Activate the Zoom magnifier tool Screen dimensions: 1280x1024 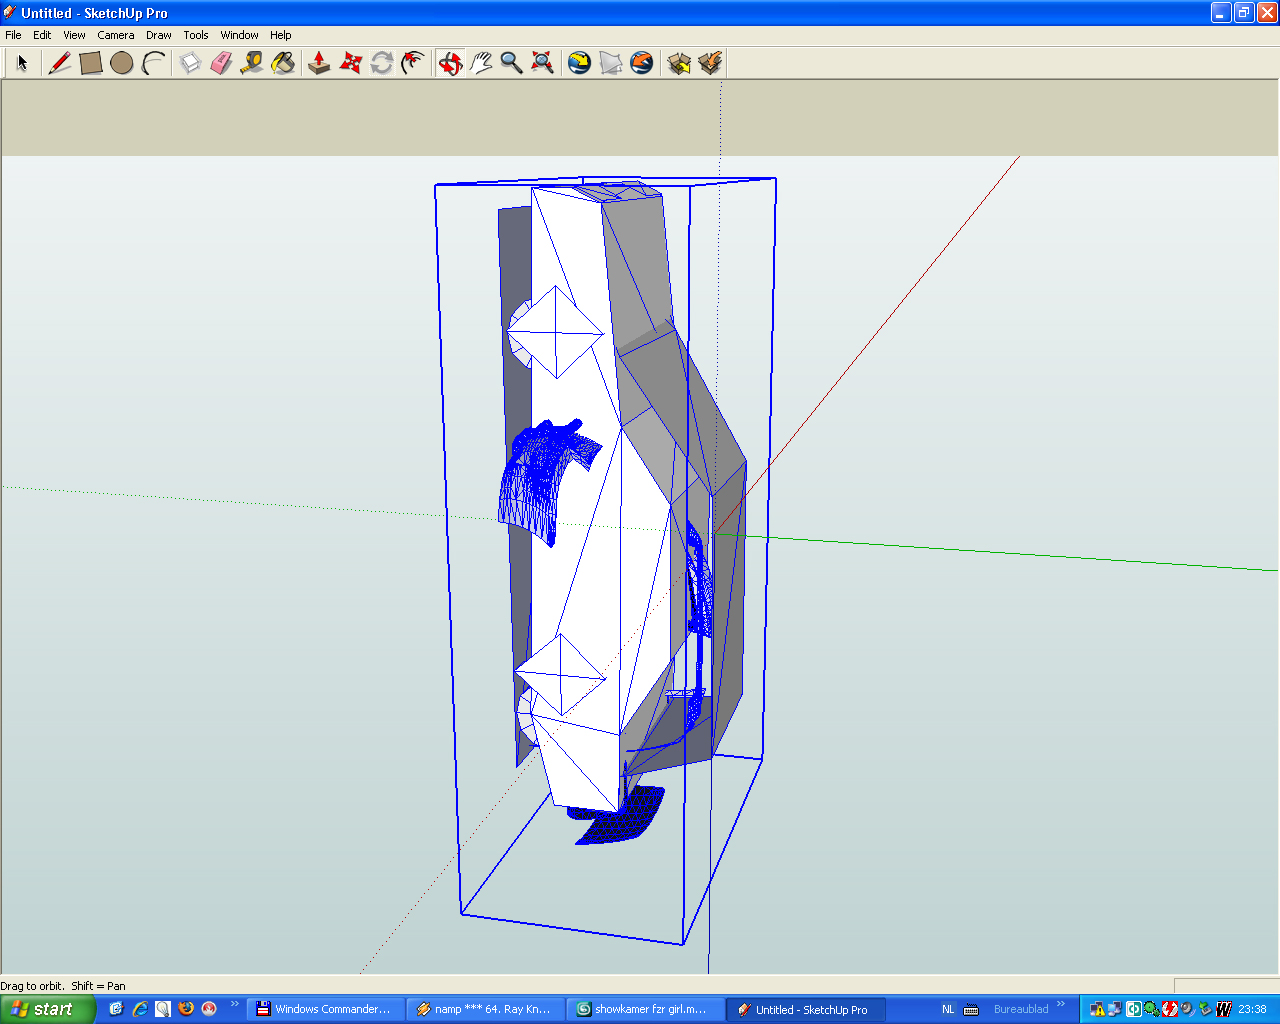[512, 63]
